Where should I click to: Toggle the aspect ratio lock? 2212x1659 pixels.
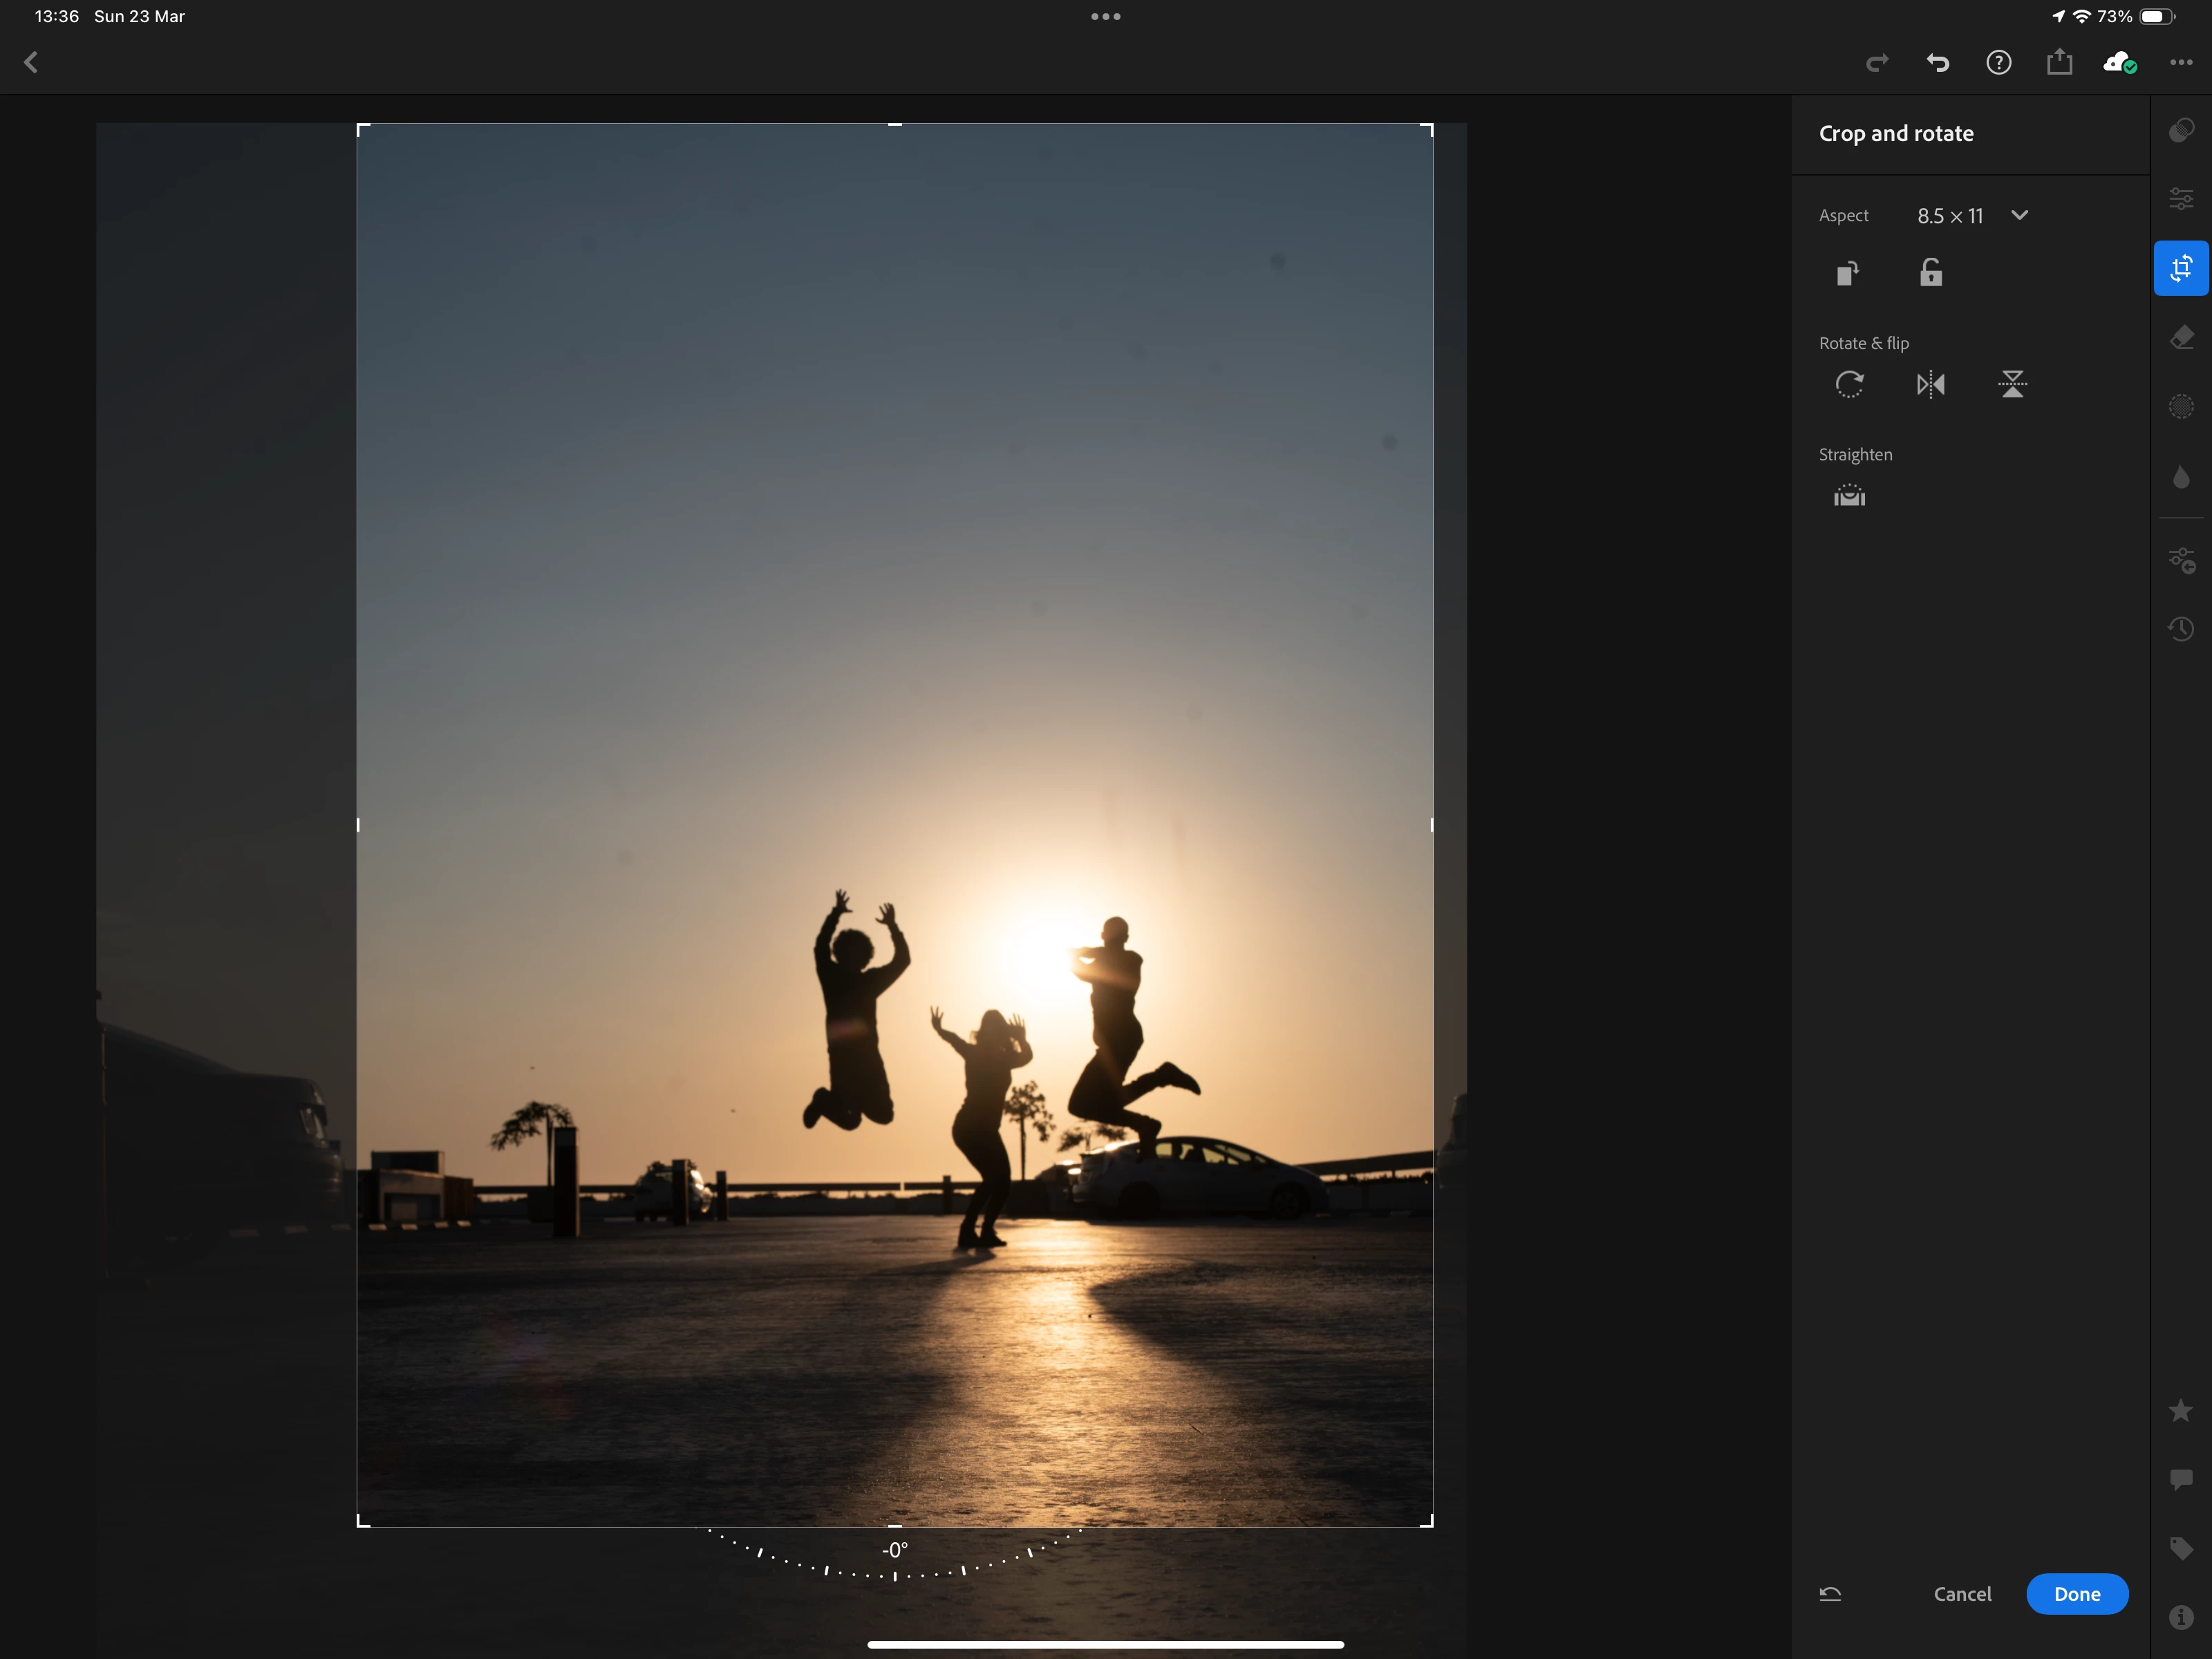click(1930, 273)
